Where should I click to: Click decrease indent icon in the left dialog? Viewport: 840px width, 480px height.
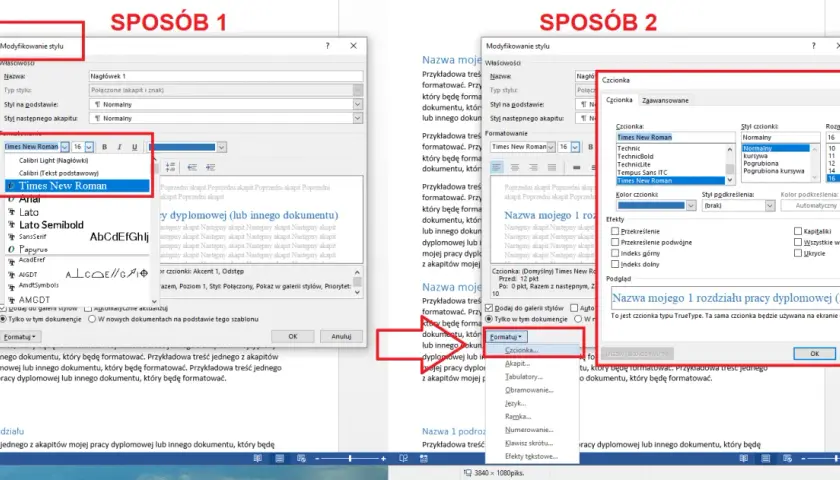pos(192,167)
